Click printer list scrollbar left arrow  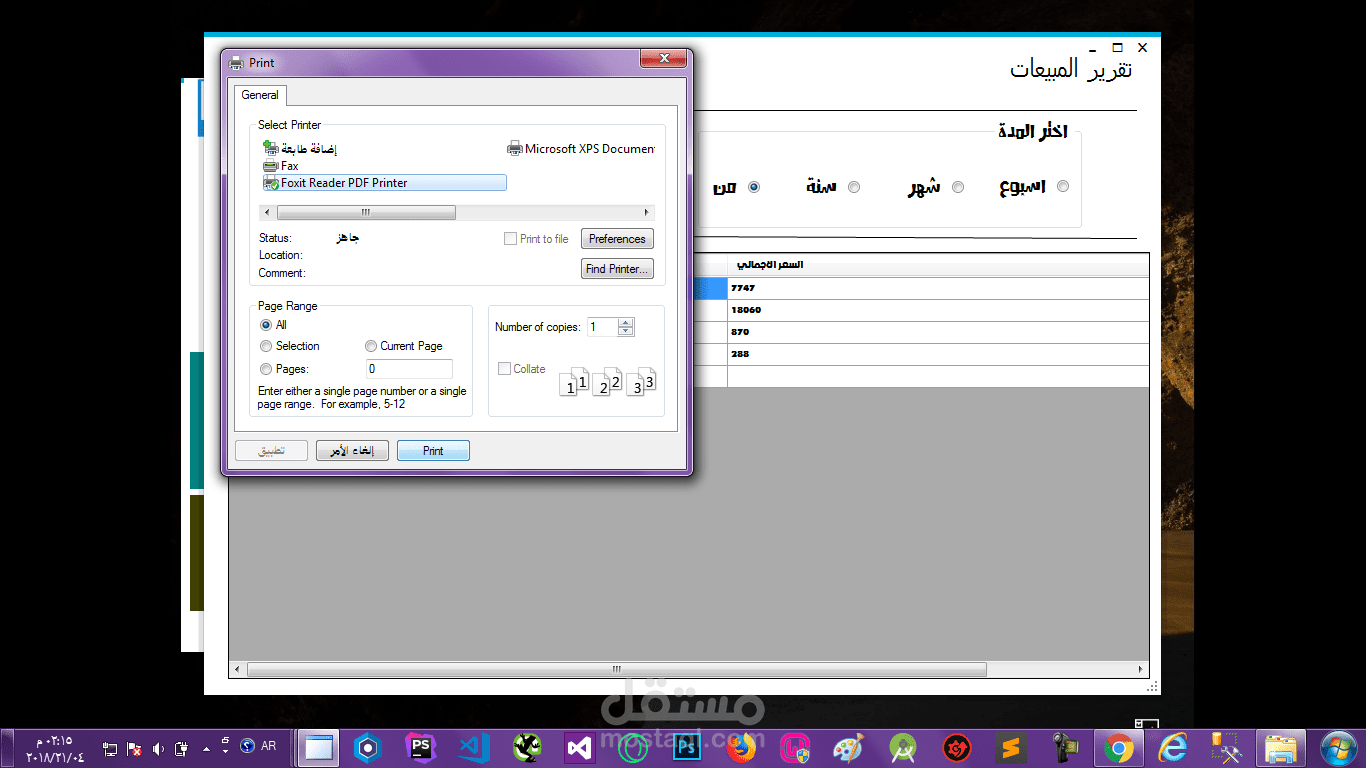tap(266, 213)
